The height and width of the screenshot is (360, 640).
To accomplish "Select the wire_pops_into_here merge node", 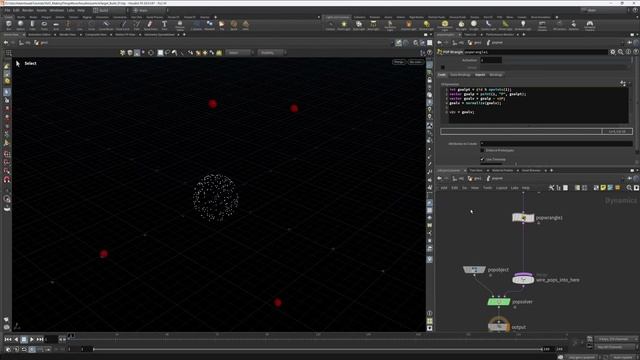I will [x=523, y=280].
